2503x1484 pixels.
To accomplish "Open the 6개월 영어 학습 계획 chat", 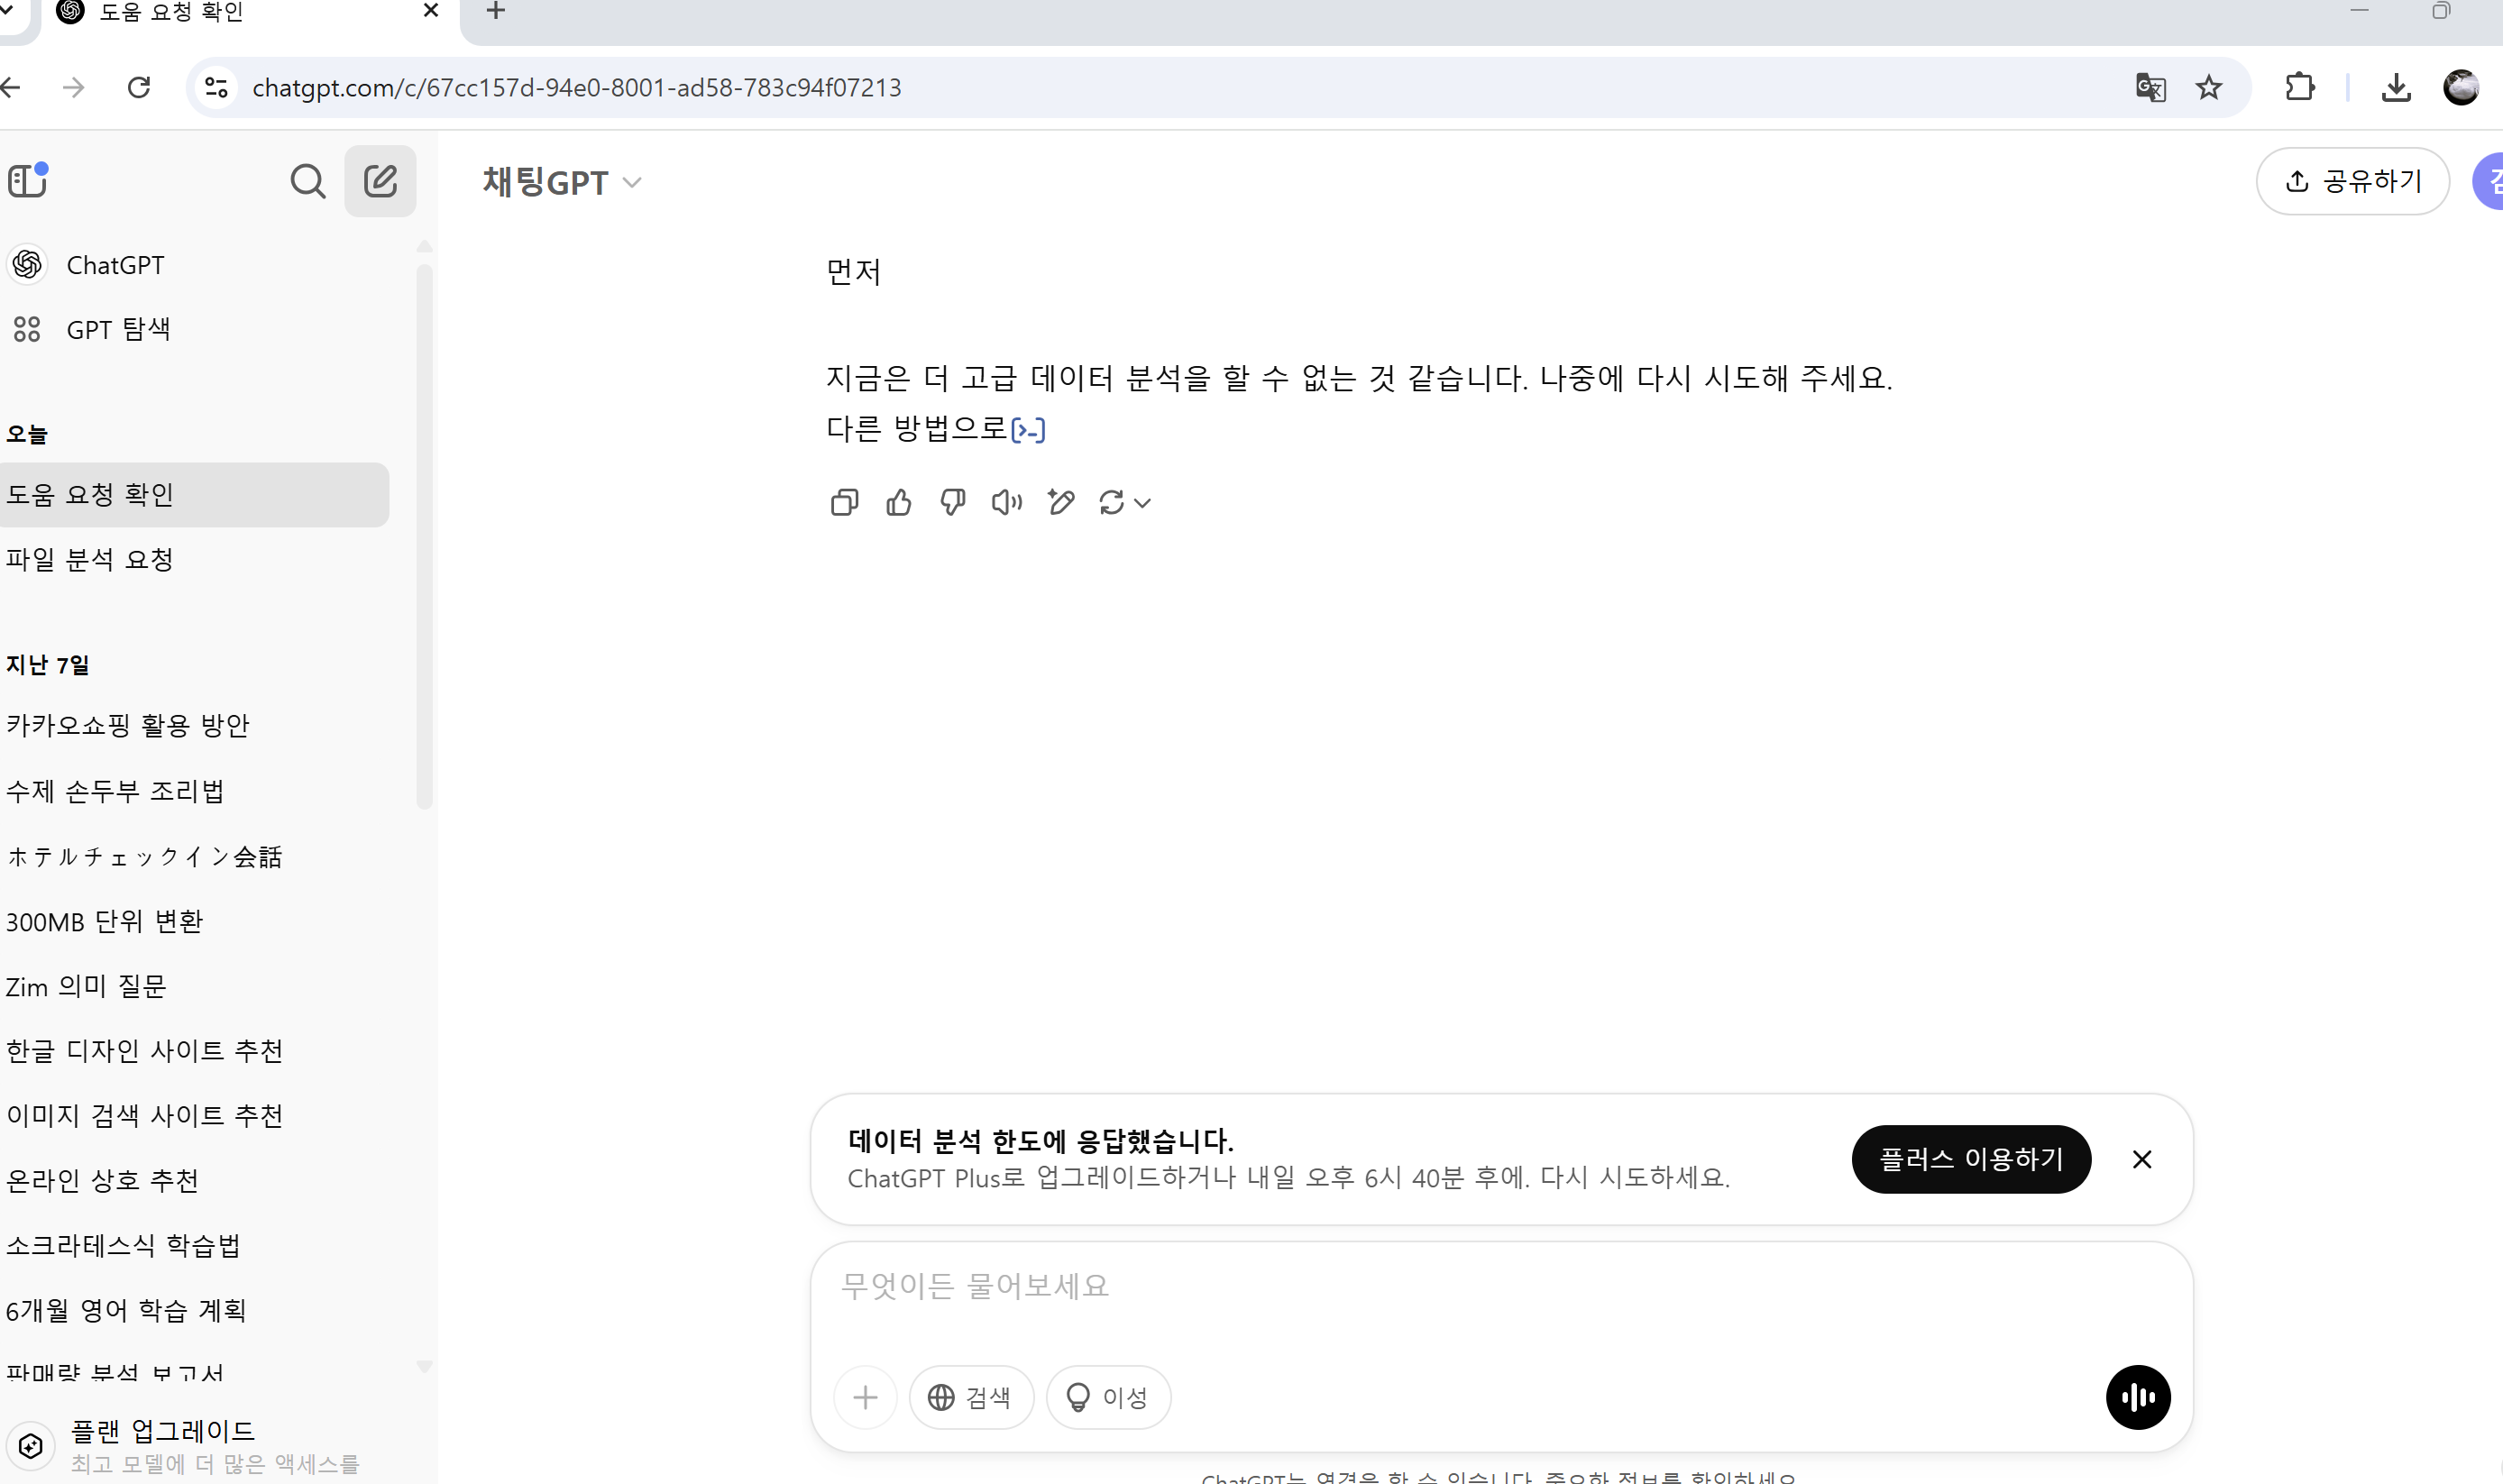I will (x=193, y=1310).
